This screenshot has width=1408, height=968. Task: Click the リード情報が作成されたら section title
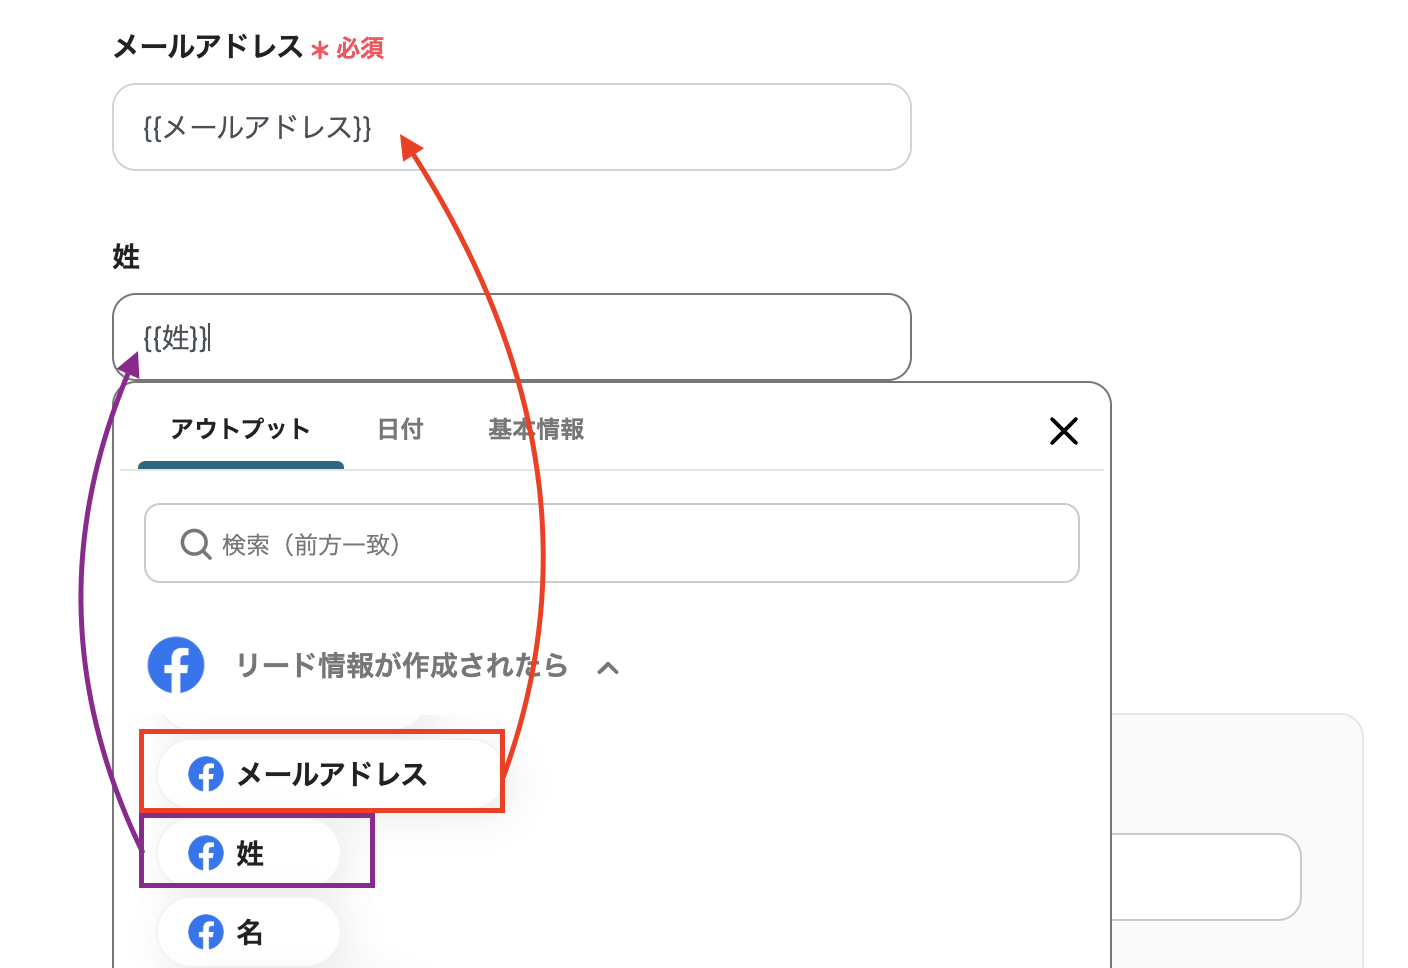(x=401, y=666)
